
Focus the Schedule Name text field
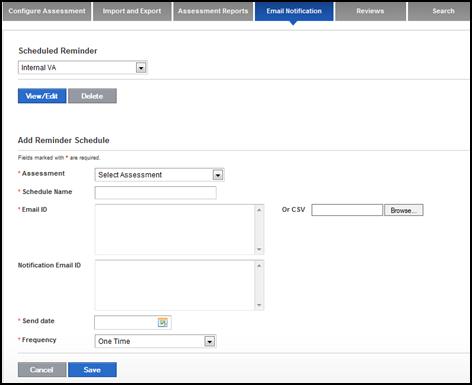pos(156,193)
